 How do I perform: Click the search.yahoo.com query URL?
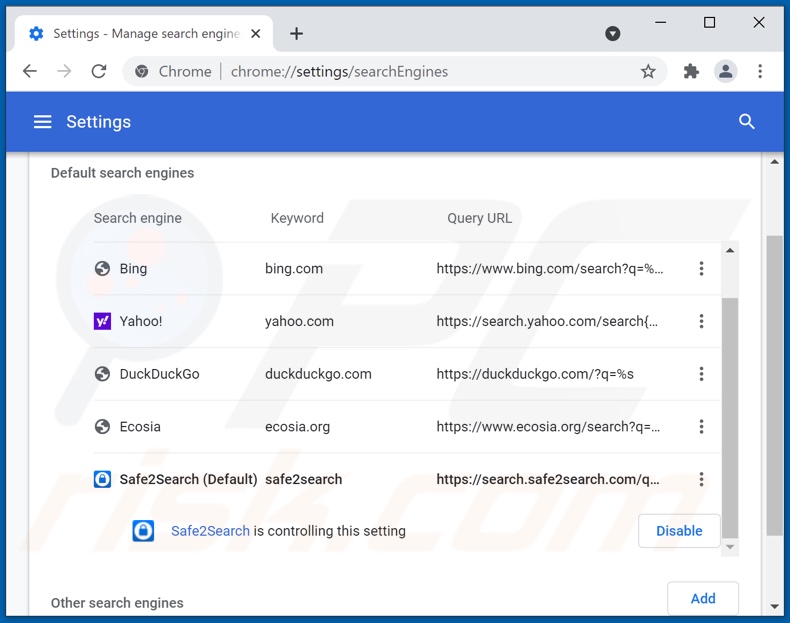point(547,321)
